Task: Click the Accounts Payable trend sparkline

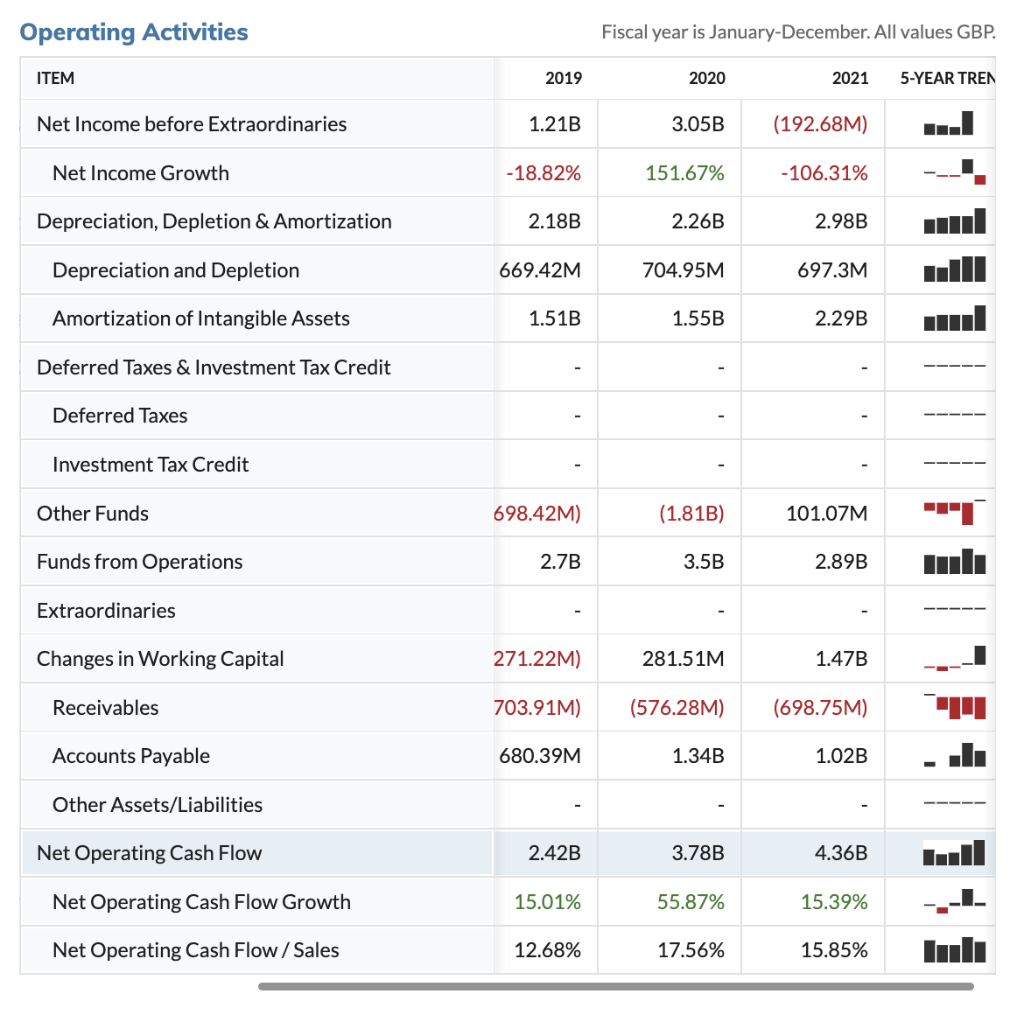Action: coord(954,755)
